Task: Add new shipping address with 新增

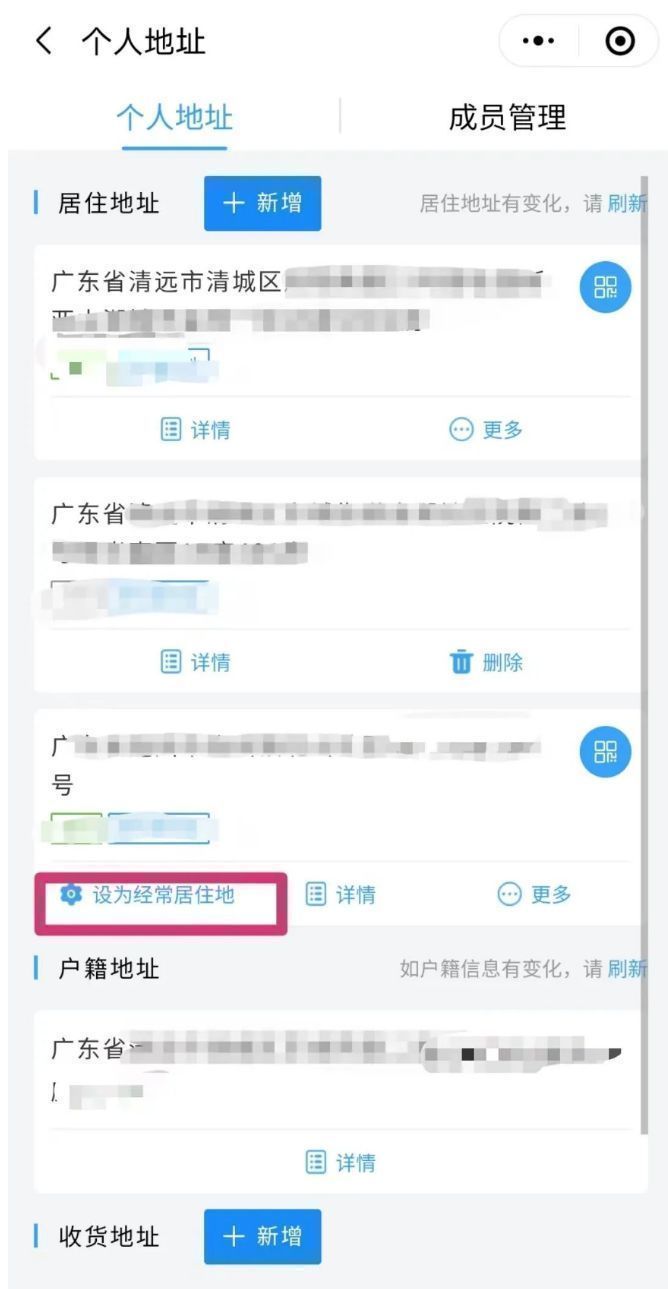Action: point(263,1237)
